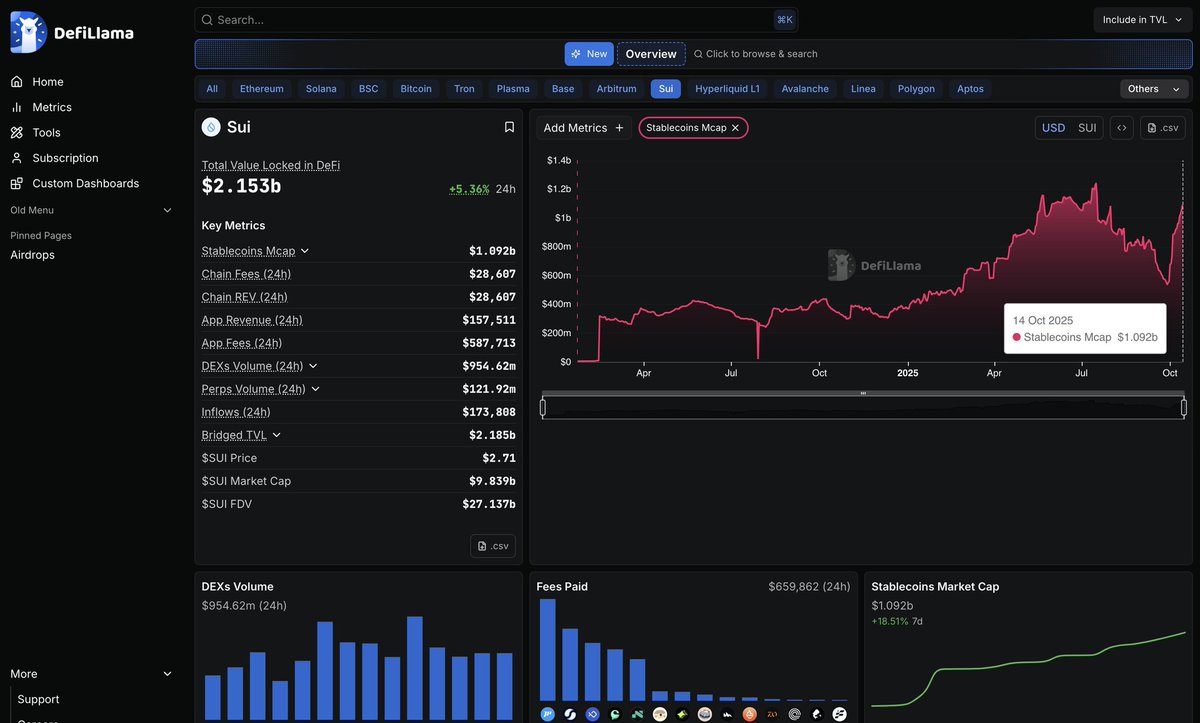Click Chain Fees (24h) label
1200x723 pixels.
click(x=246, y=274)
